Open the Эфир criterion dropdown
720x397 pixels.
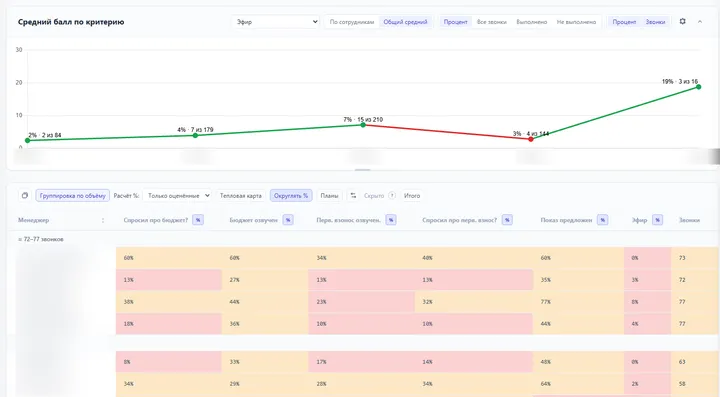(x=276, y=22)
